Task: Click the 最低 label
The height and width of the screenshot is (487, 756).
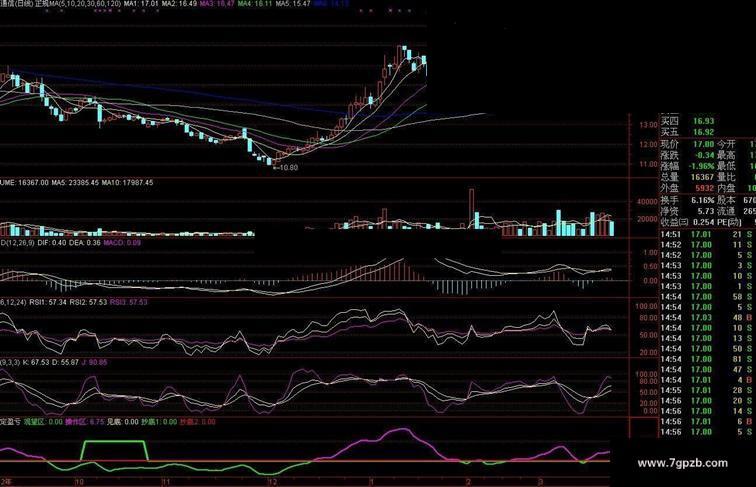Action: tap(727, 166)
